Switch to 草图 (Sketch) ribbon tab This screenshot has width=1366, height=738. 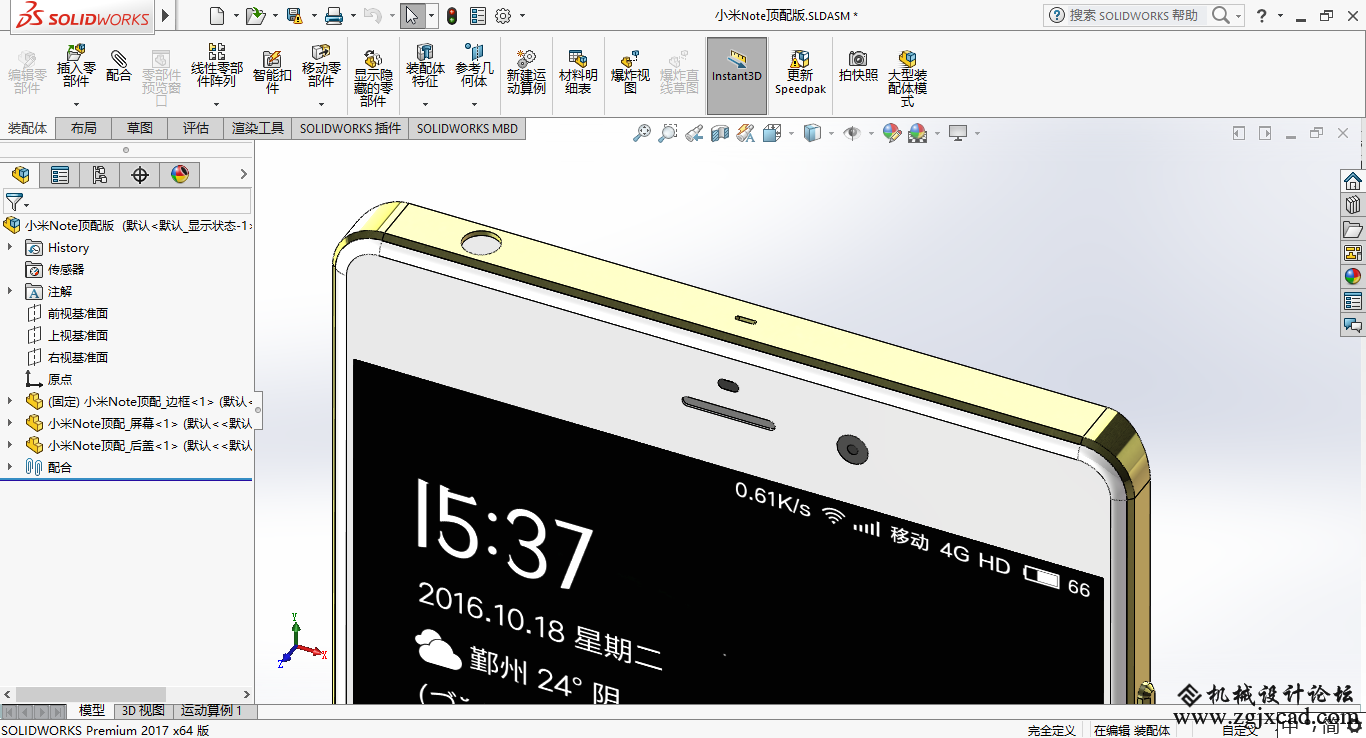[140, 128]
